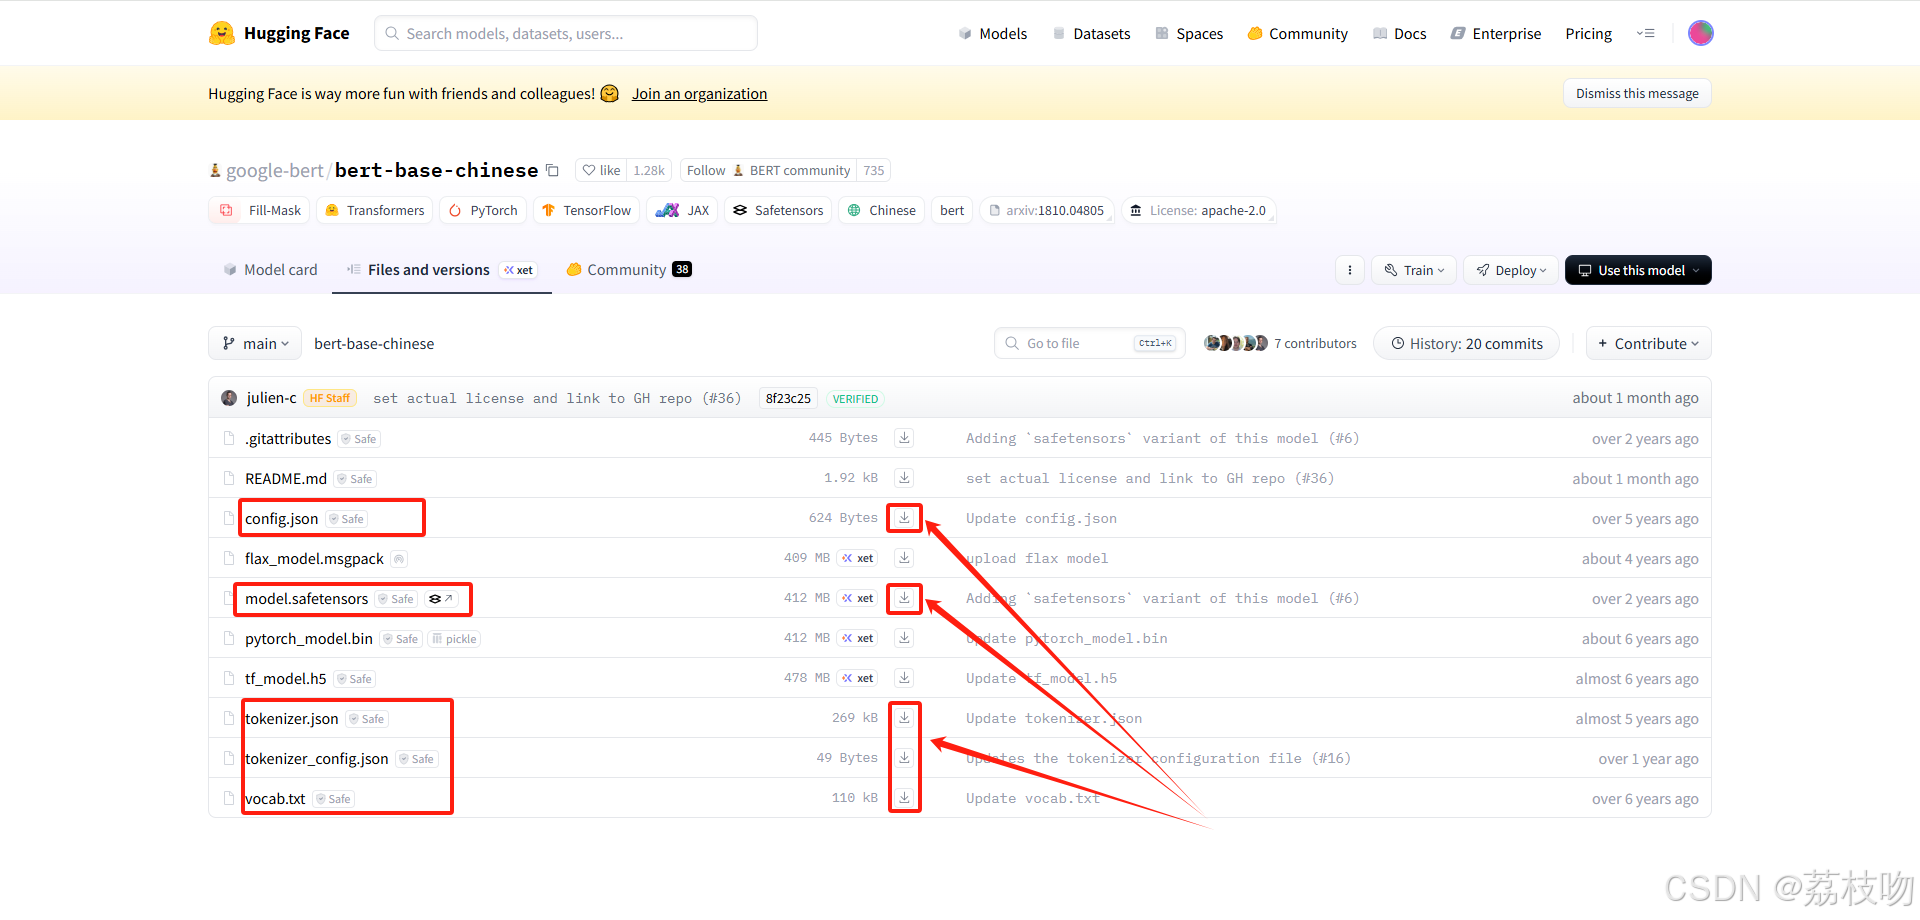Switch to the Model card tab
Image resolution: width=1920 pixels, height=920 pixels.
click(x=270, y=270)
